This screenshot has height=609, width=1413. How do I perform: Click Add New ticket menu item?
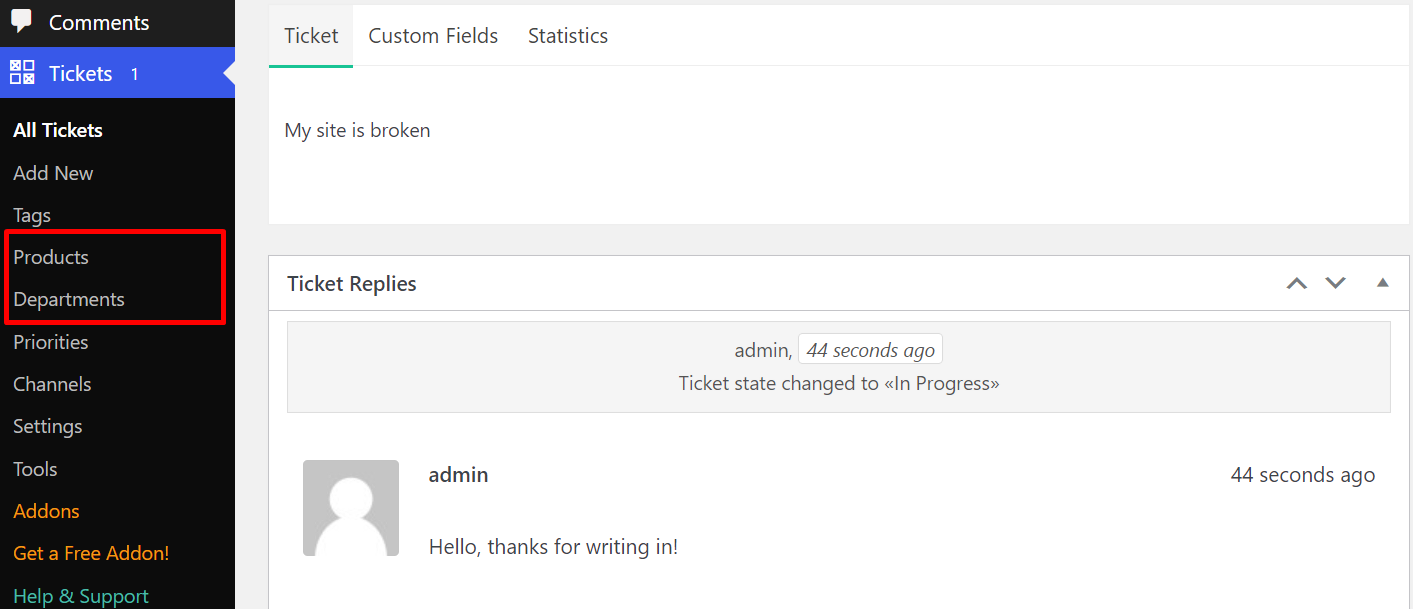coord(53,173)
